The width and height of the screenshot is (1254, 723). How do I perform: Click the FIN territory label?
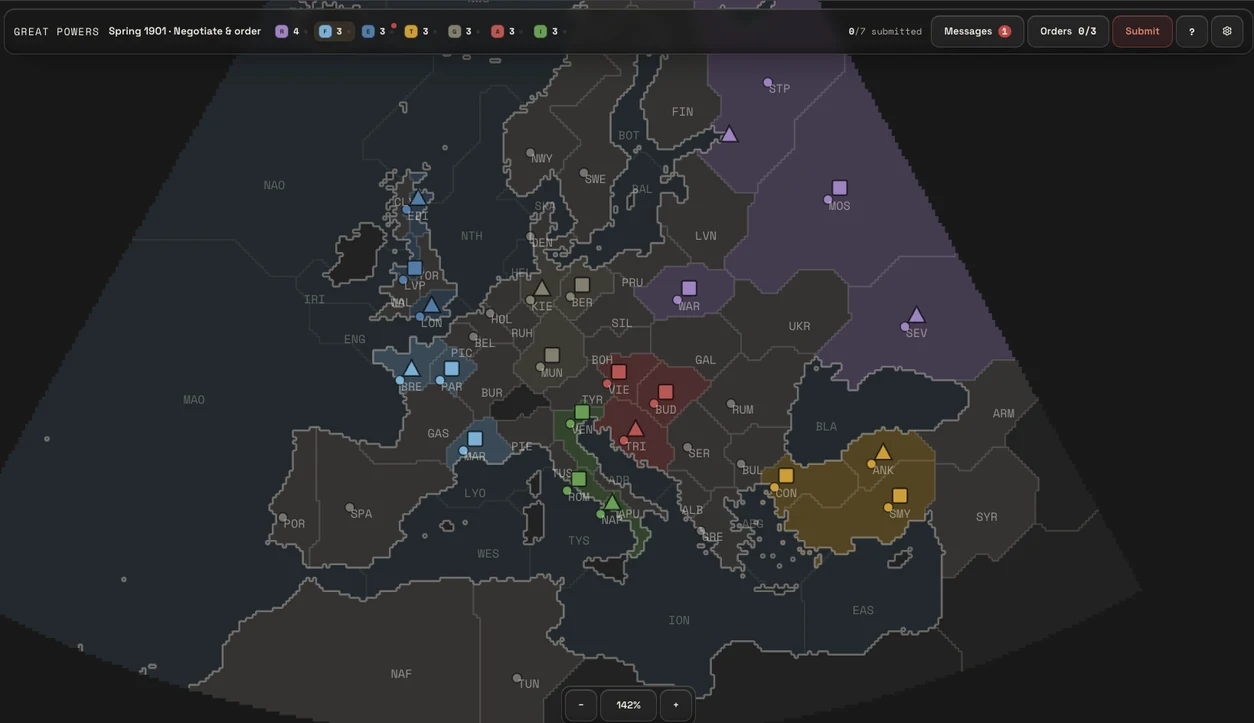click(x=682, y=112)
